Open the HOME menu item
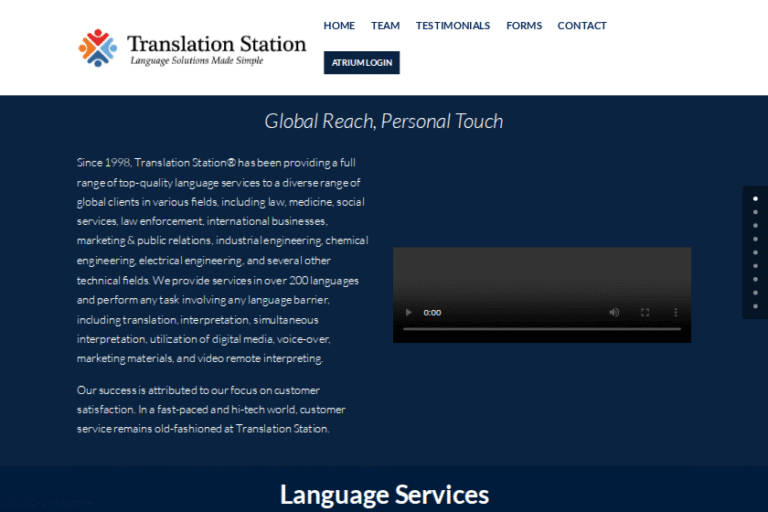The image size is (768, 512). (x=339, y=26)
